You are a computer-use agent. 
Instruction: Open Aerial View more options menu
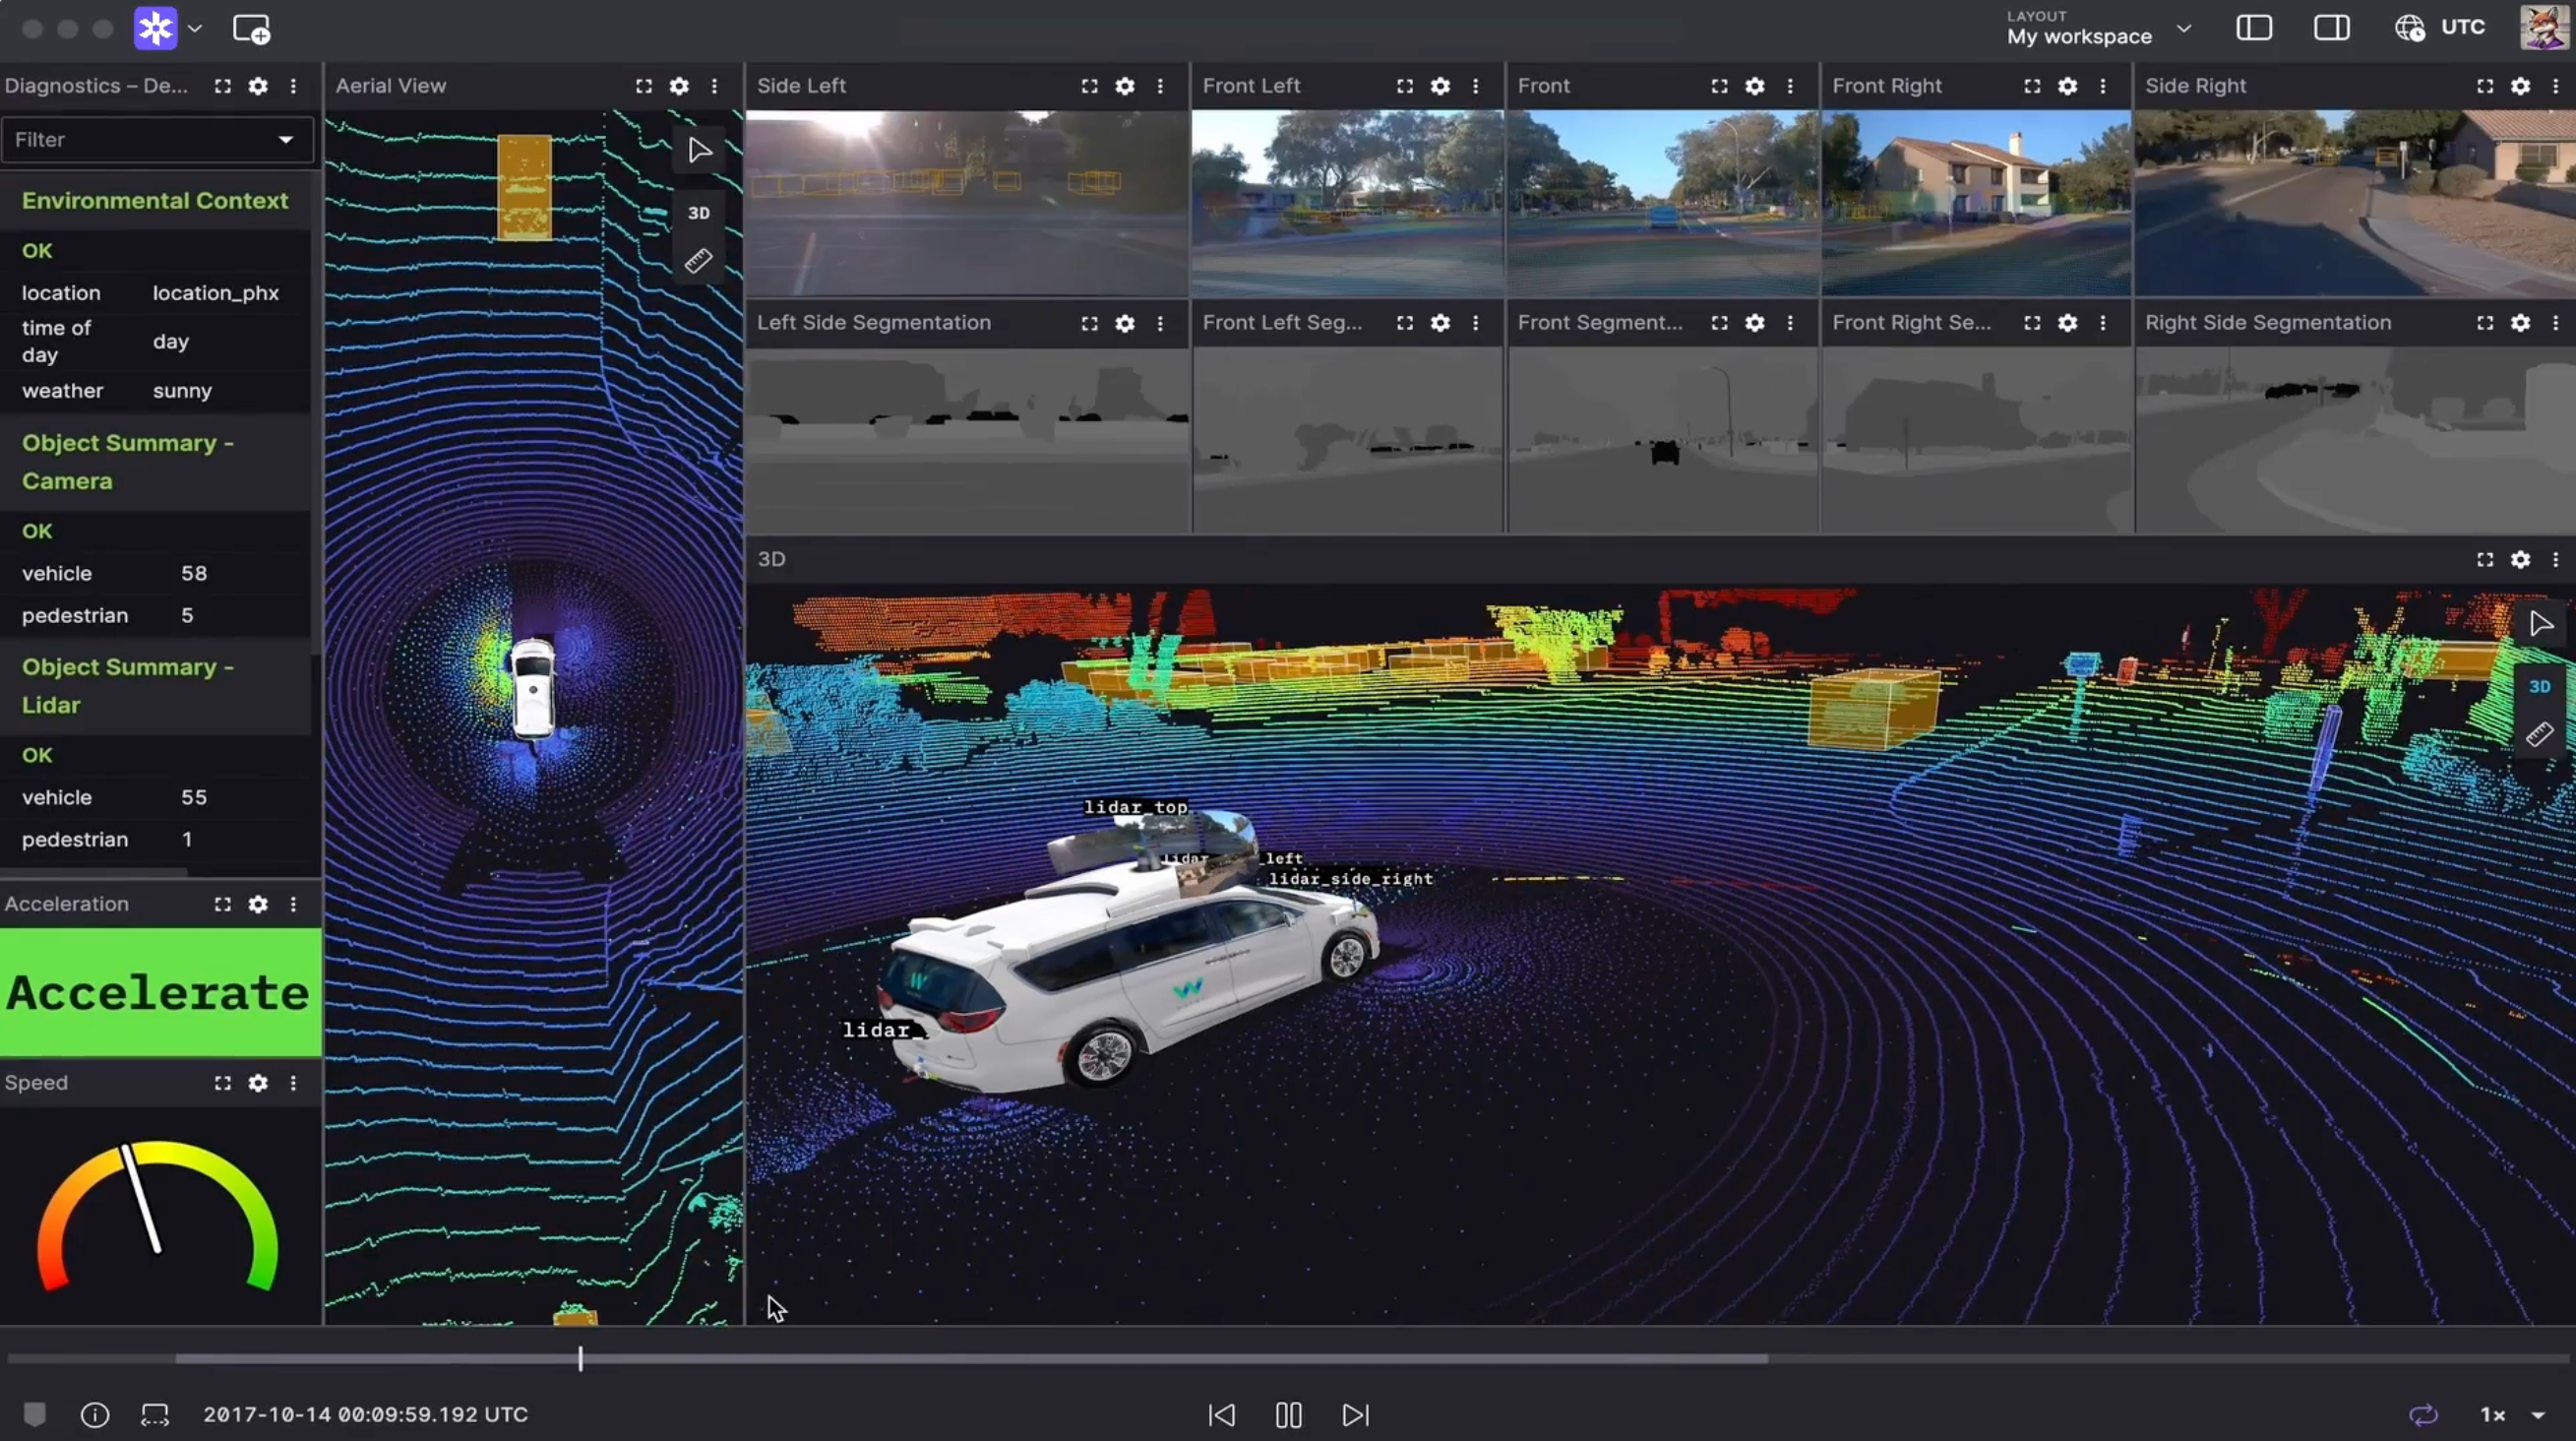click(714, 86)
